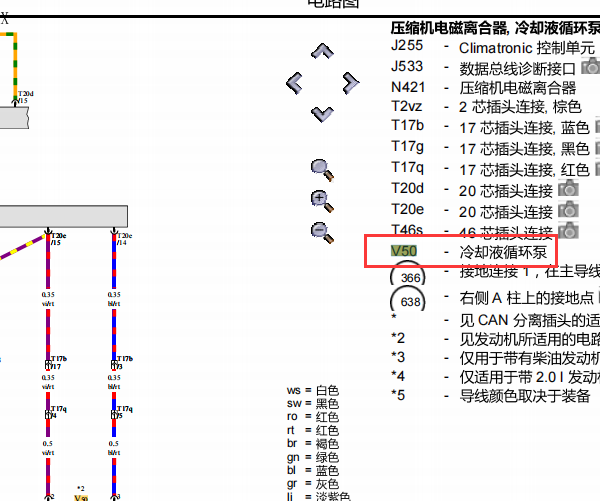The image size is (600, 501).
Task: Select ground point 366 circle symbol
Action: point(408,275)
